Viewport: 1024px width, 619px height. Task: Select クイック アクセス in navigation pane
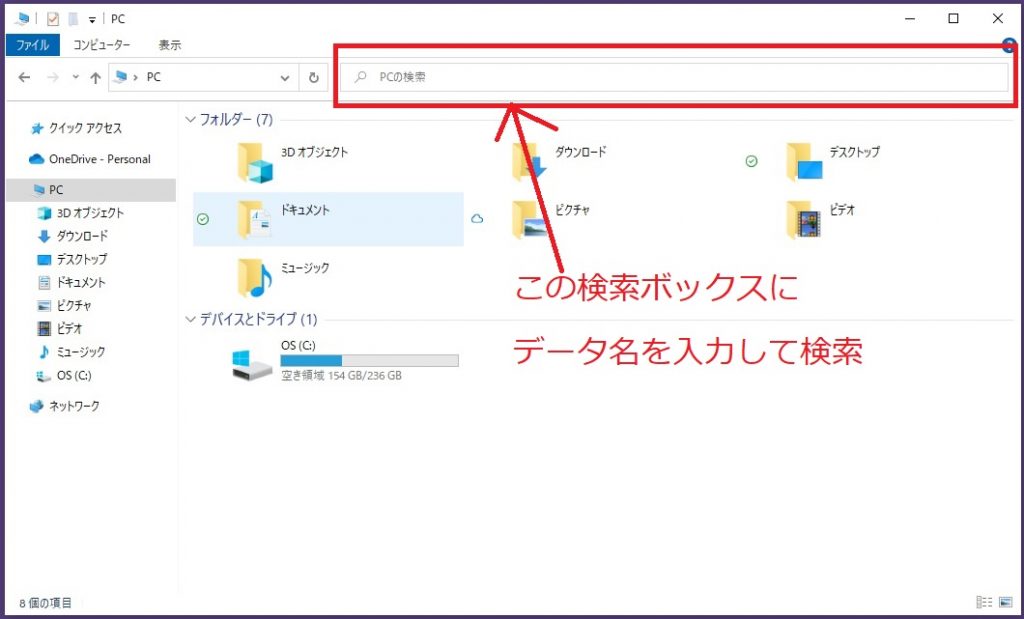coord(85,128)
